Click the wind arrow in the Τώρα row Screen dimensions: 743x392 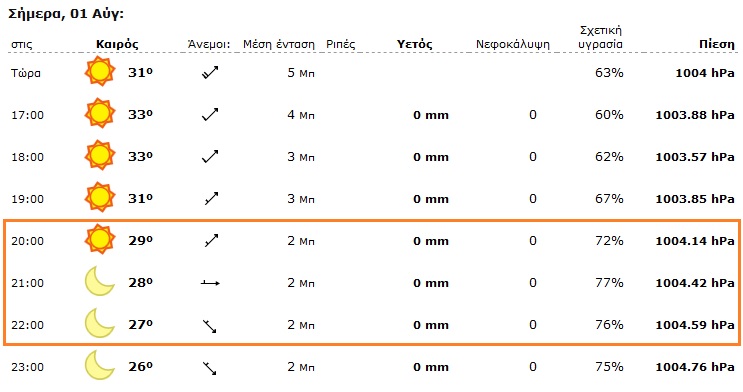click(210, 73)
